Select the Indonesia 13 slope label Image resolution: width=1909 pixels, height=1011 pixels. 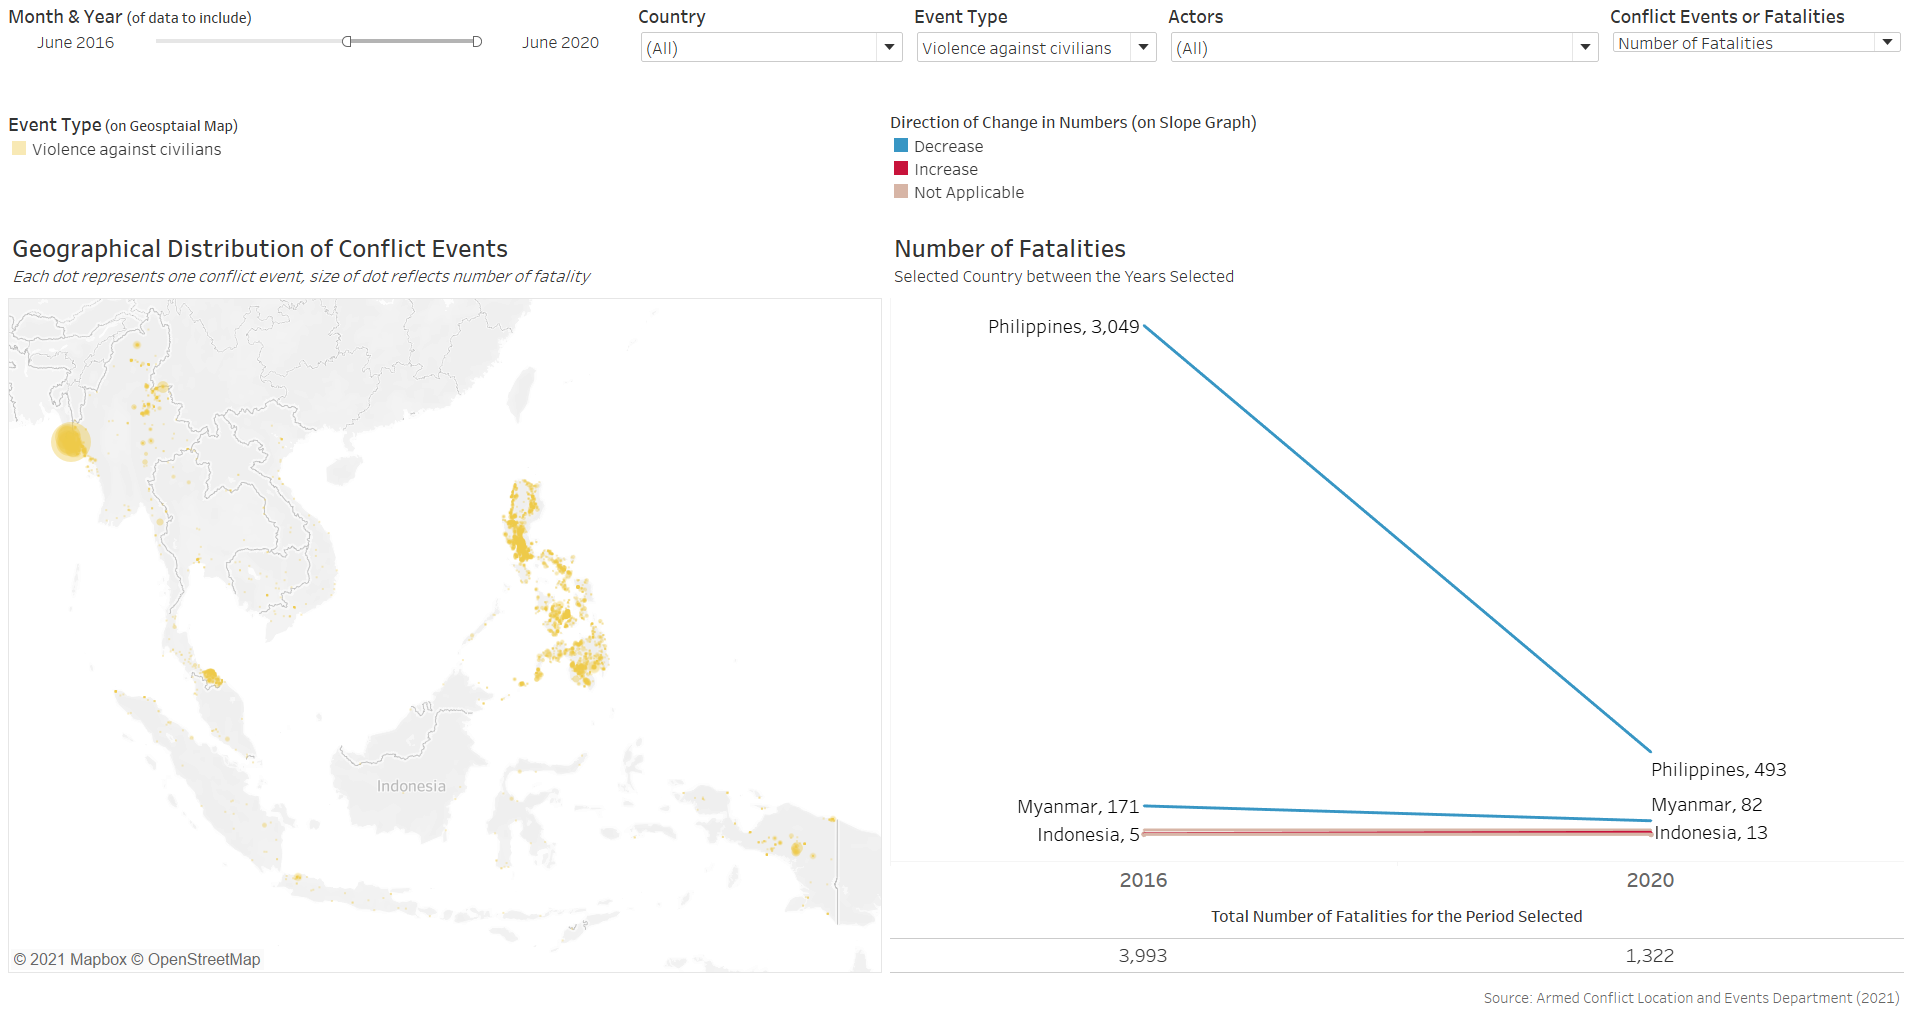tap(1710, 833)
